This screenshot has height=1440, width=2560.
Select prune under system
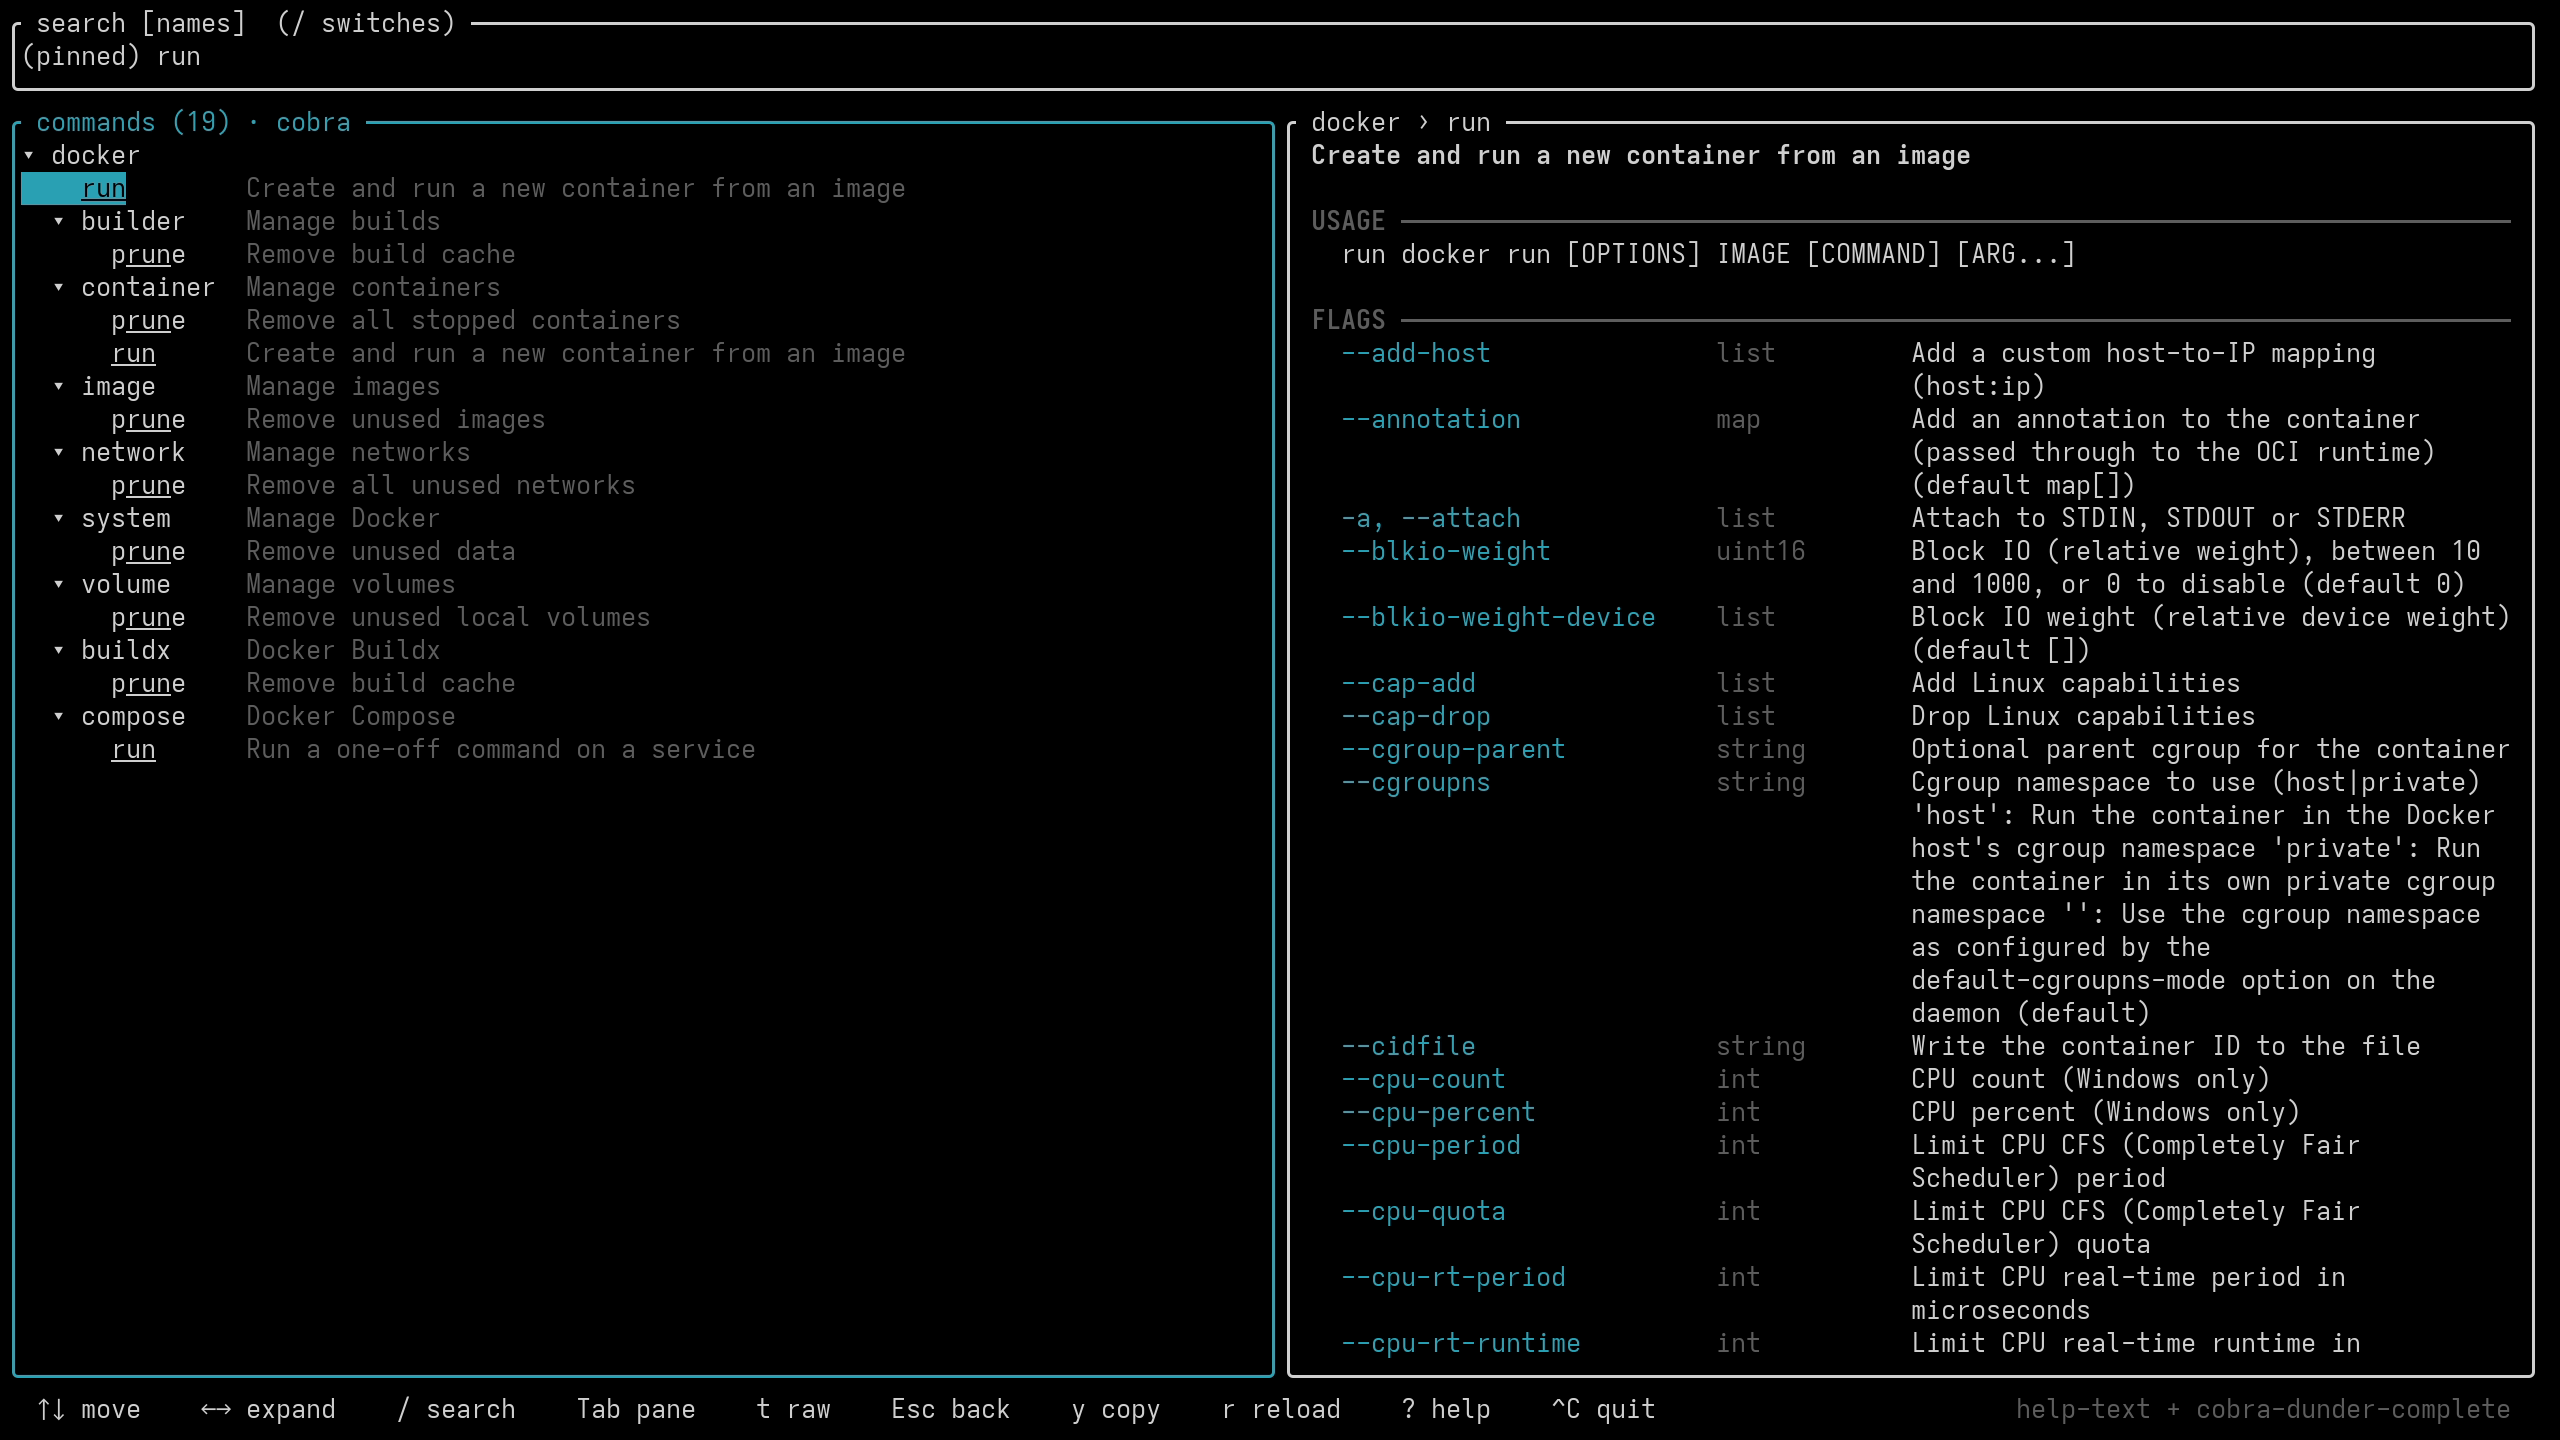pyautogui.click(x=148, y=552)
